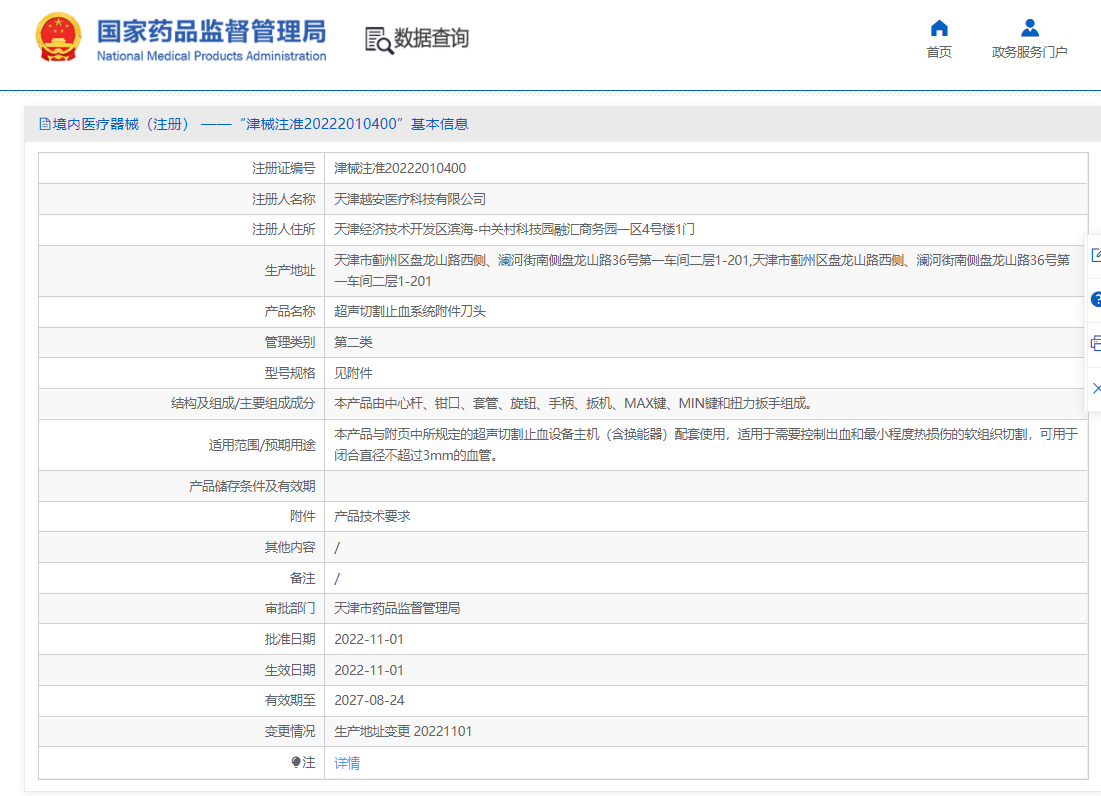
Task: Open the 详情 details link
Action: (x=347, y=763)
